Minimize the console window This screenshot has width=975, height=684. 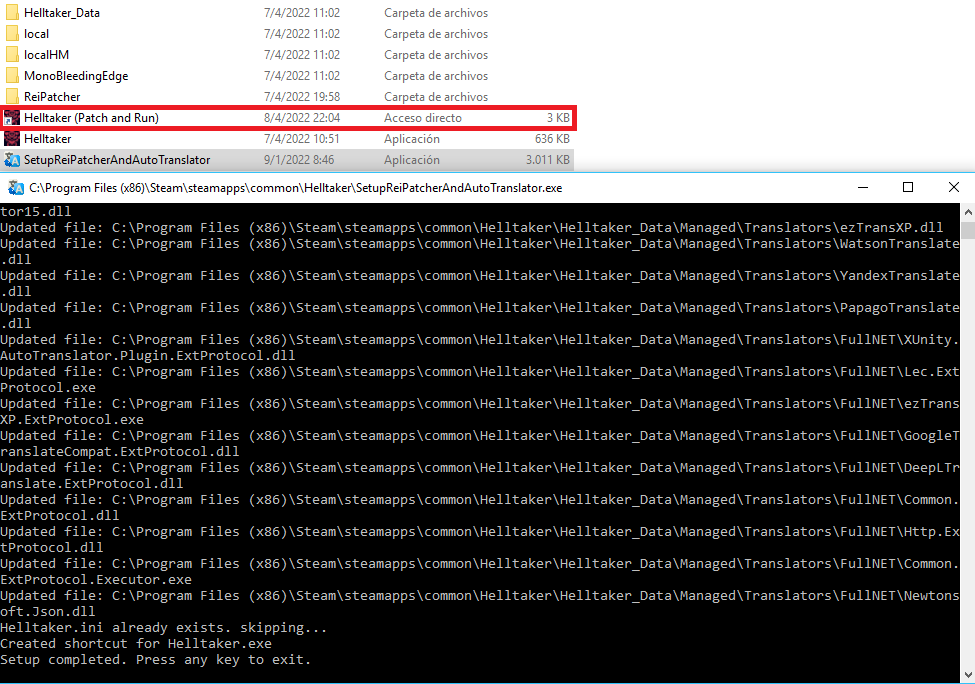[862, 188]
